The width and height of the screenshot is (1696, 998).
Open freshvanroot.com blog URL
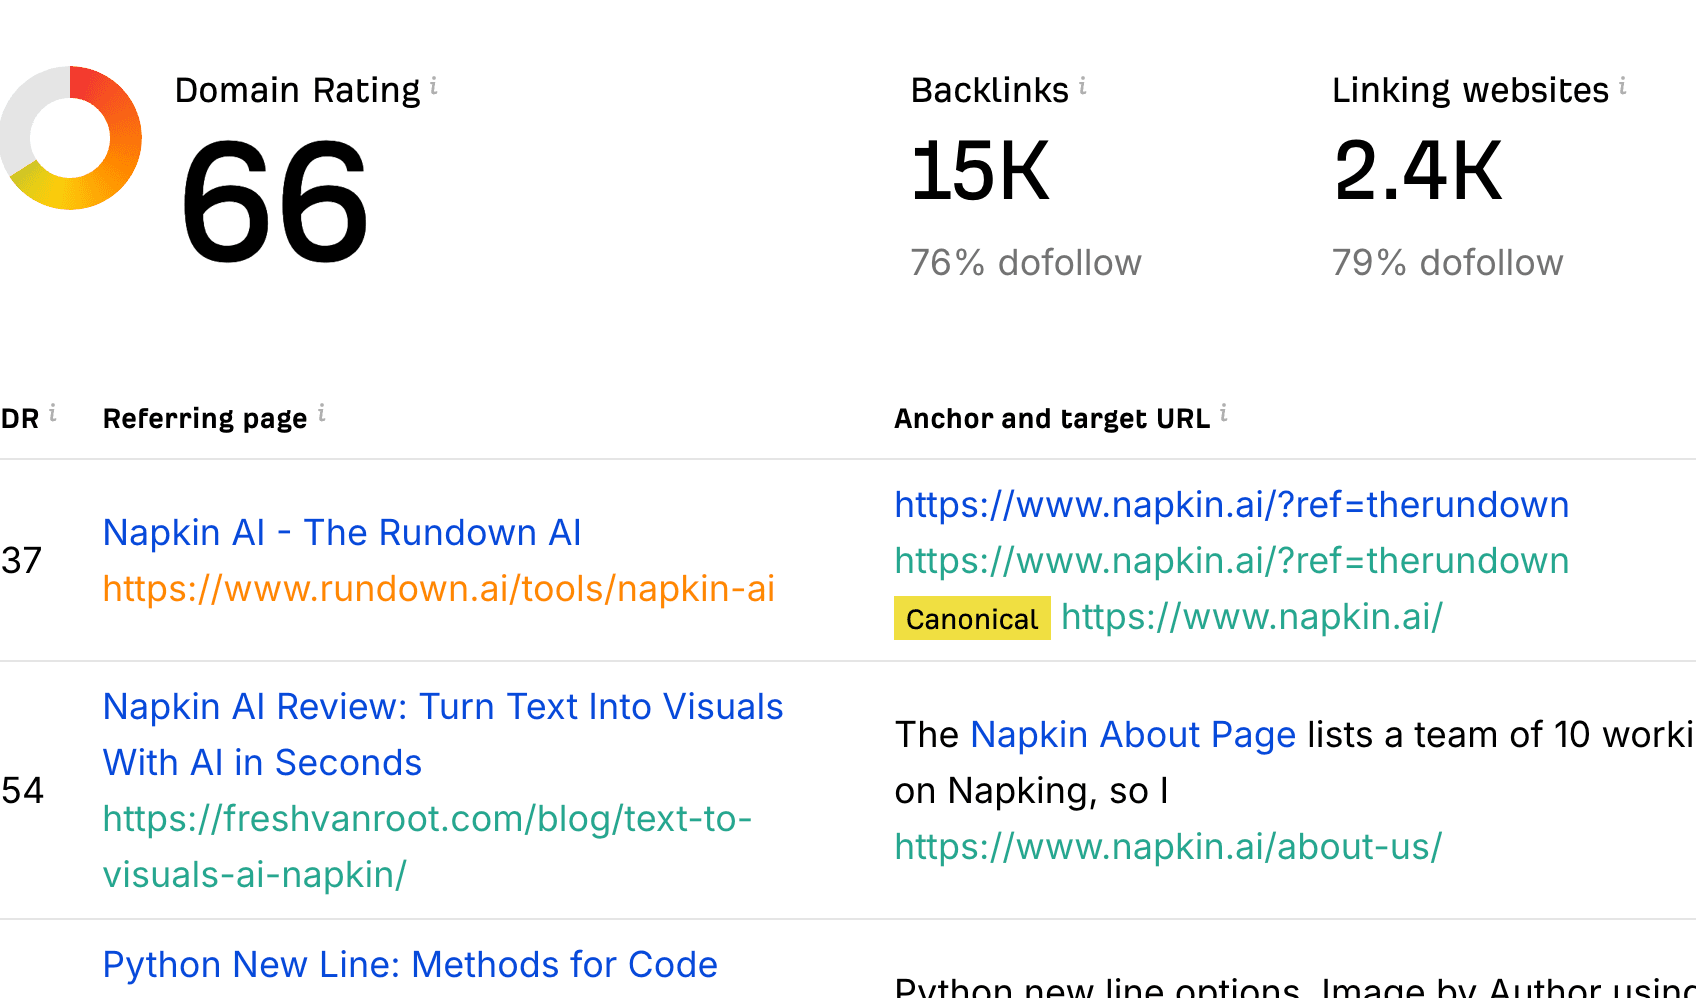pyautogui.click(x=427, y=847)
